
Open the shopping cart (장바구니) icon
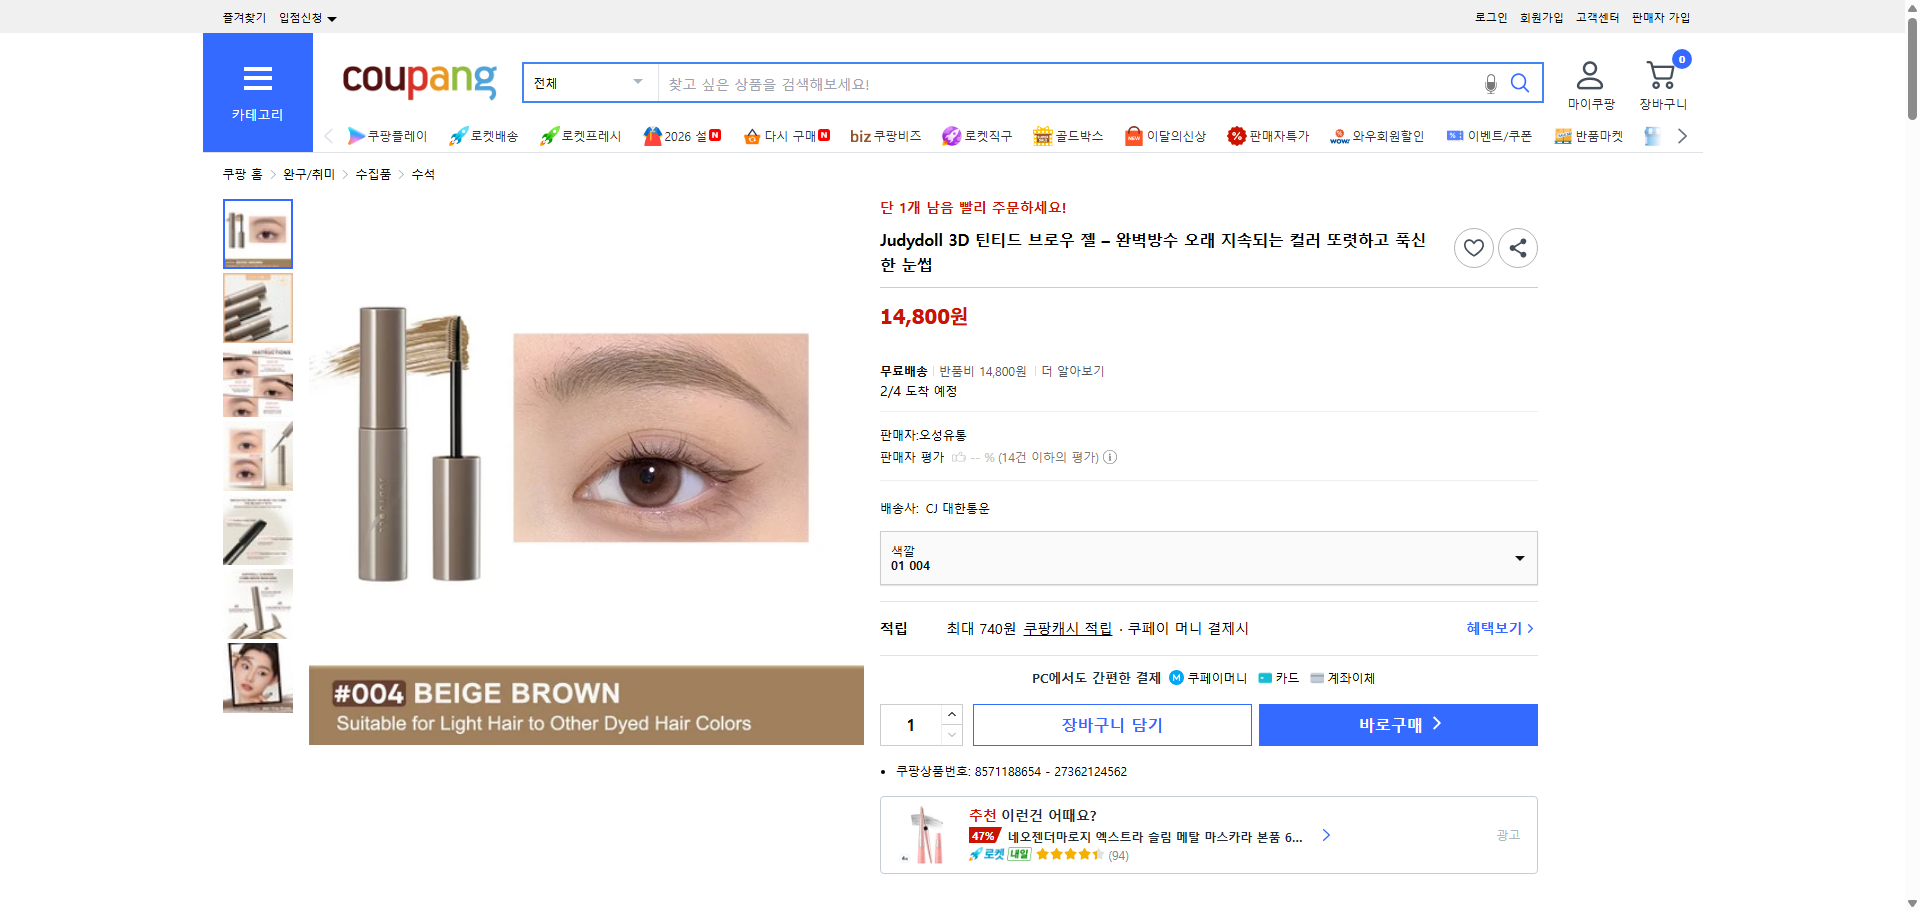click(x=1661, y=73)
